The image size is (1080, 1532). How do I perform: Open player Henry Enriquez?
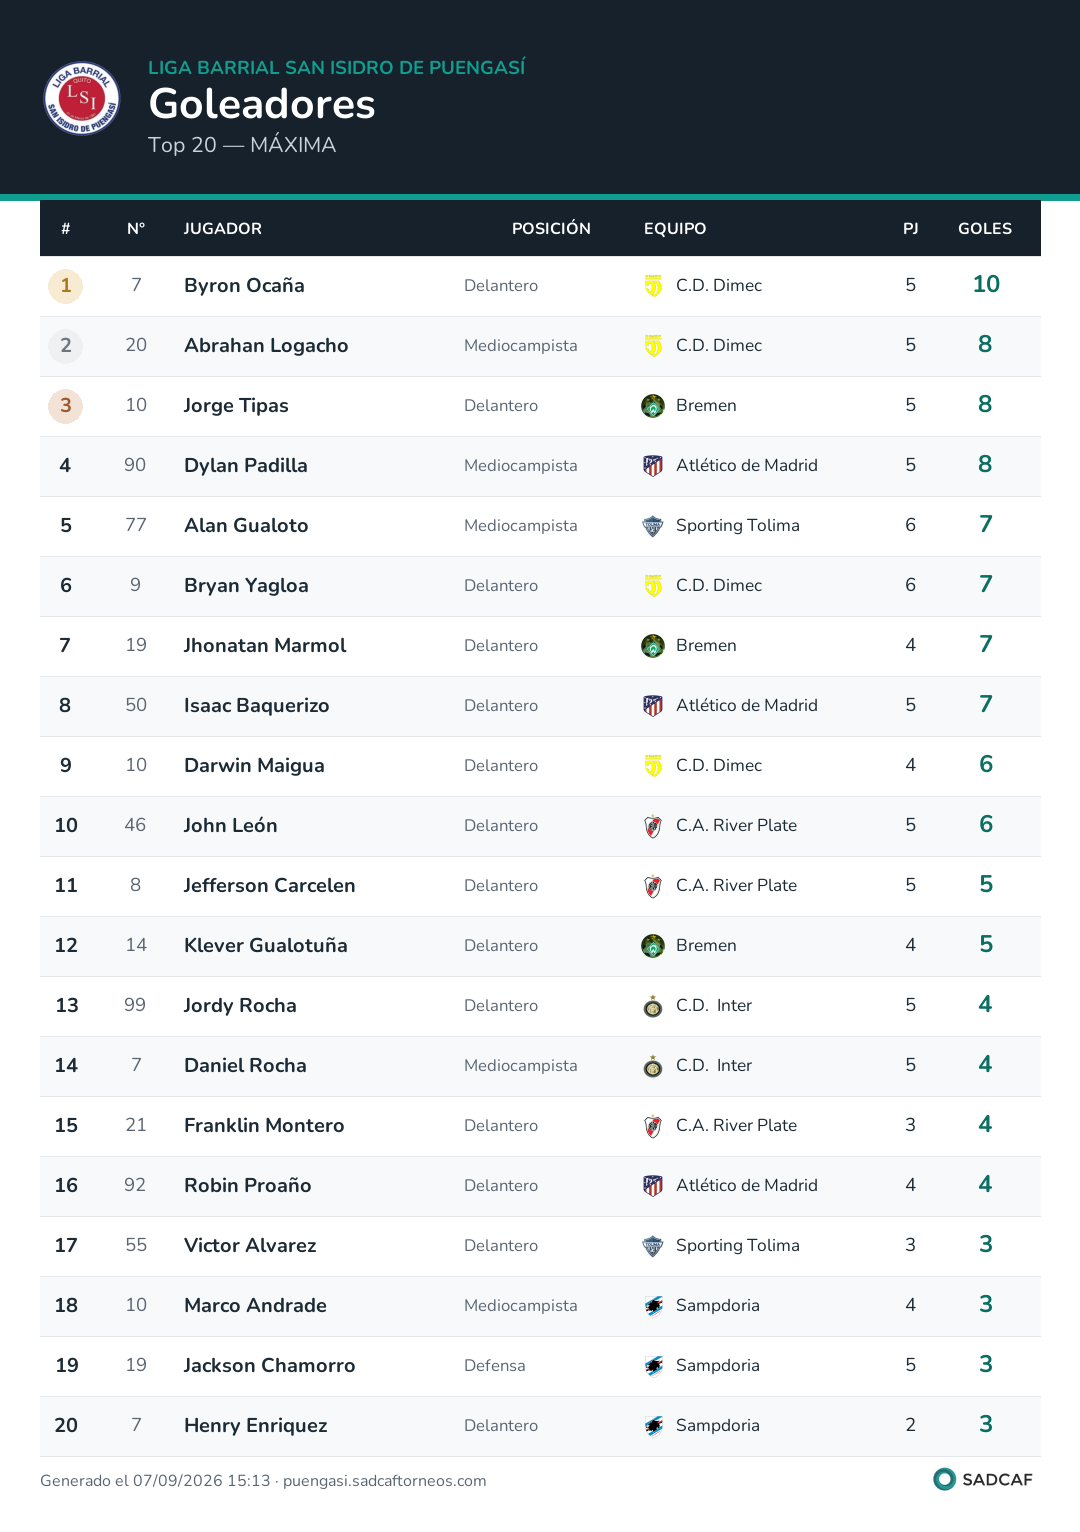coord(256,1426)
